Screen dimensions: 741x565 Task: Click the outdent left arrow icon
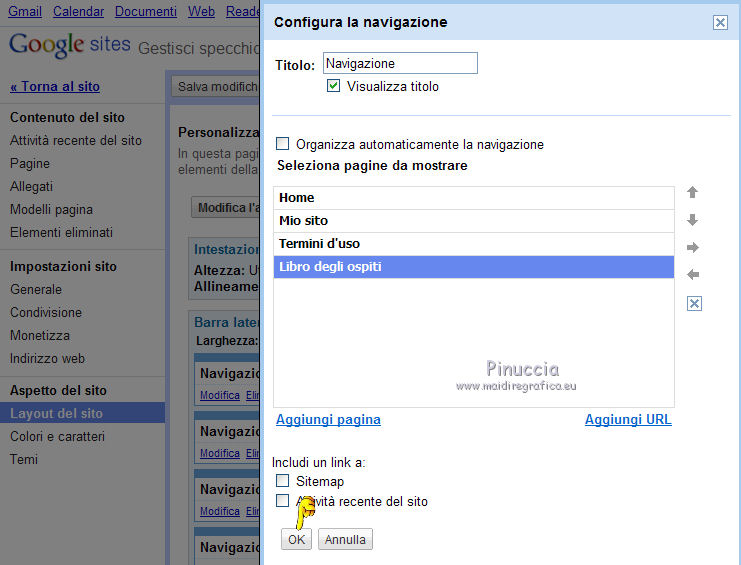point(693,274)
